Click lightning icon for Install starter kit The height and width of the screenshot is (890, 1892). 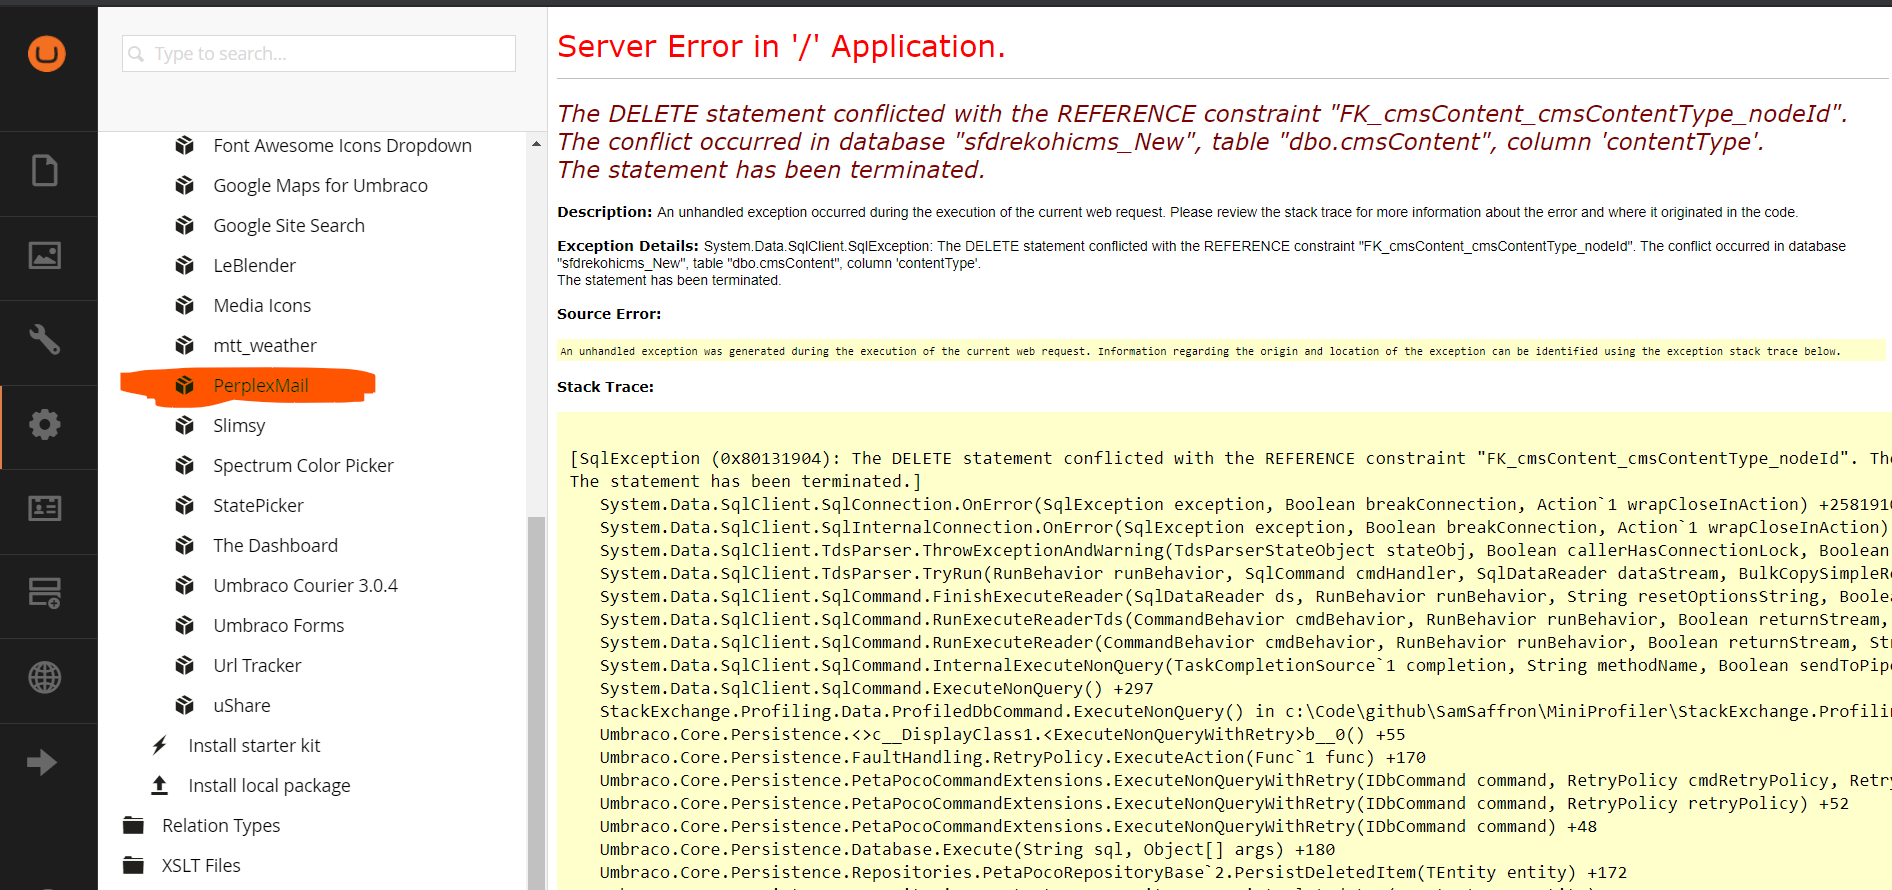pos(159,745)
